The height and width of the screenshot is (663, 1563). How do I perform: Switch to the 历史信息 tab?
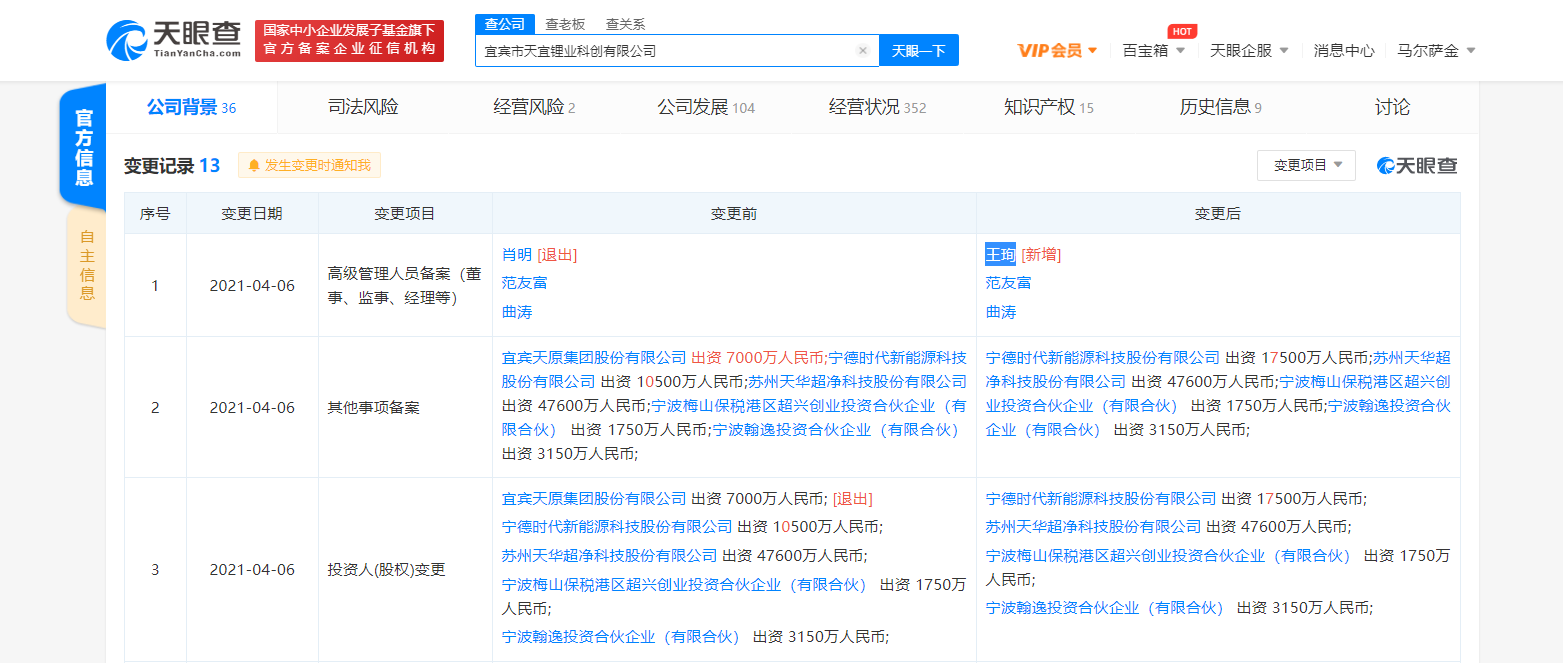tap(1220, 107)
